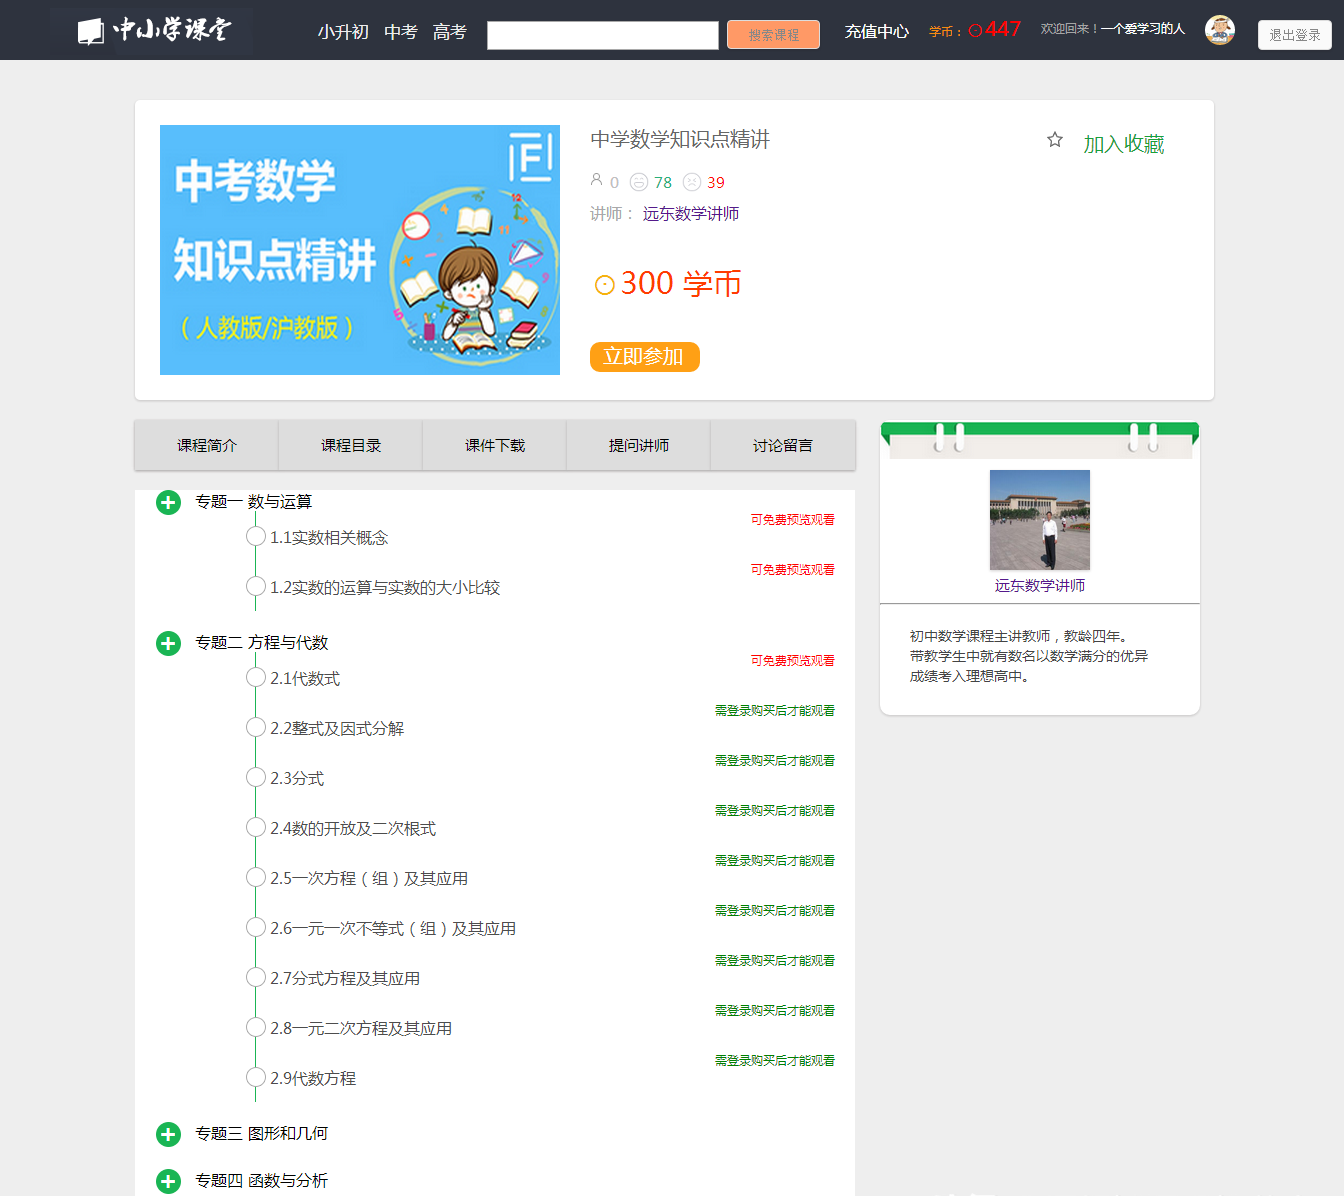The image size is (1344, 1196).
Task: Click the positive rating count 78
Action: 663,182
